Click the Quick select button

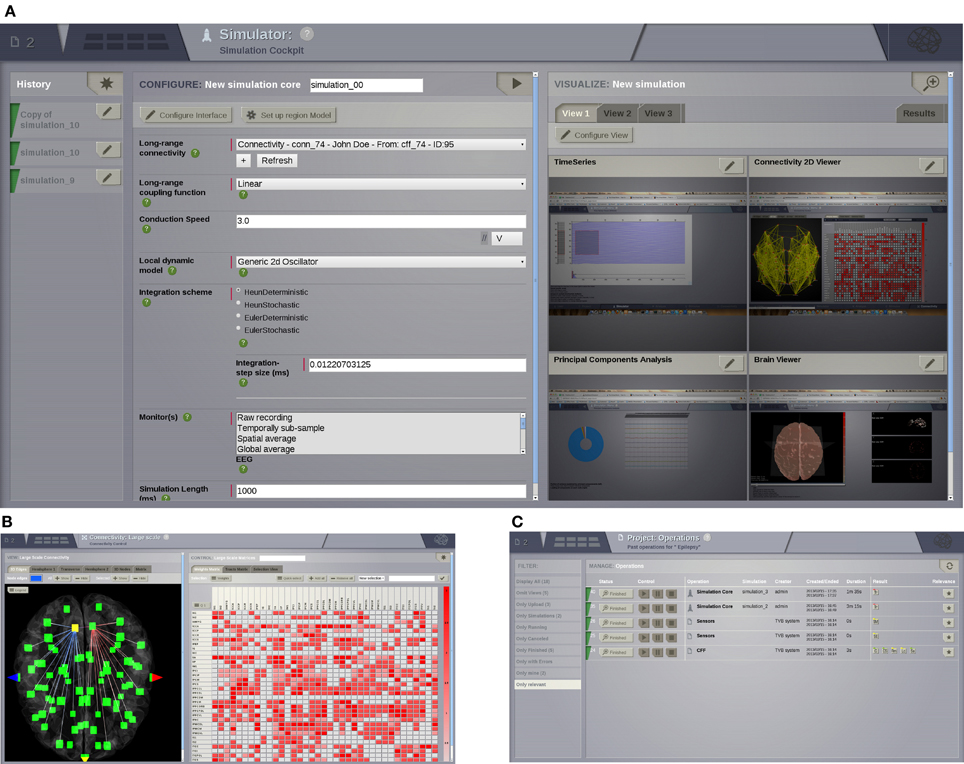pyautogui.click(x=290, y=578)
